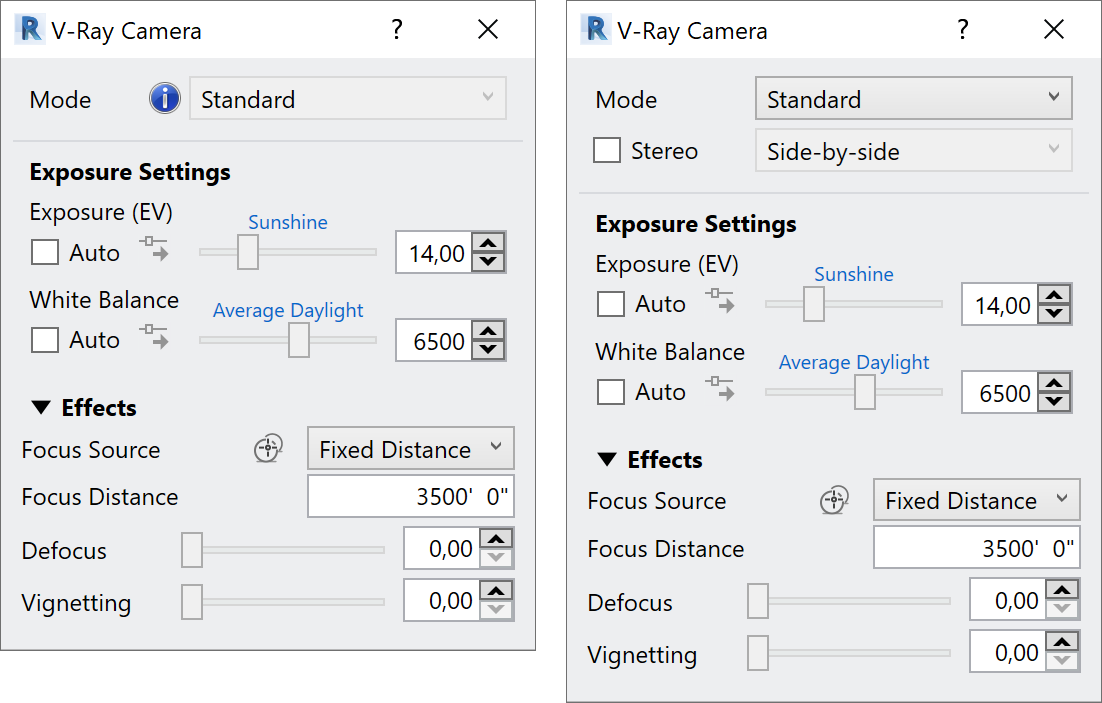The width and height of the screenshot is (1102, 703).
Task: Open the Side-by-side stereo layout dropdown
Action: coord(914,150)
